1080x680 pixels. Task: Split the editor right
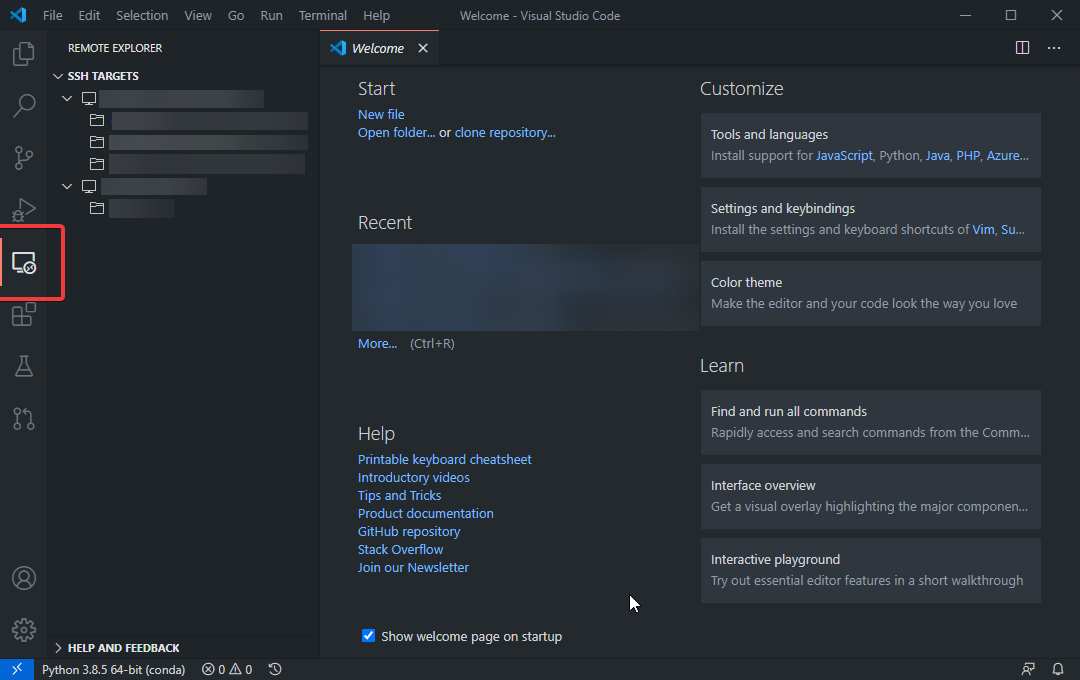click(x=1022, y=48)
